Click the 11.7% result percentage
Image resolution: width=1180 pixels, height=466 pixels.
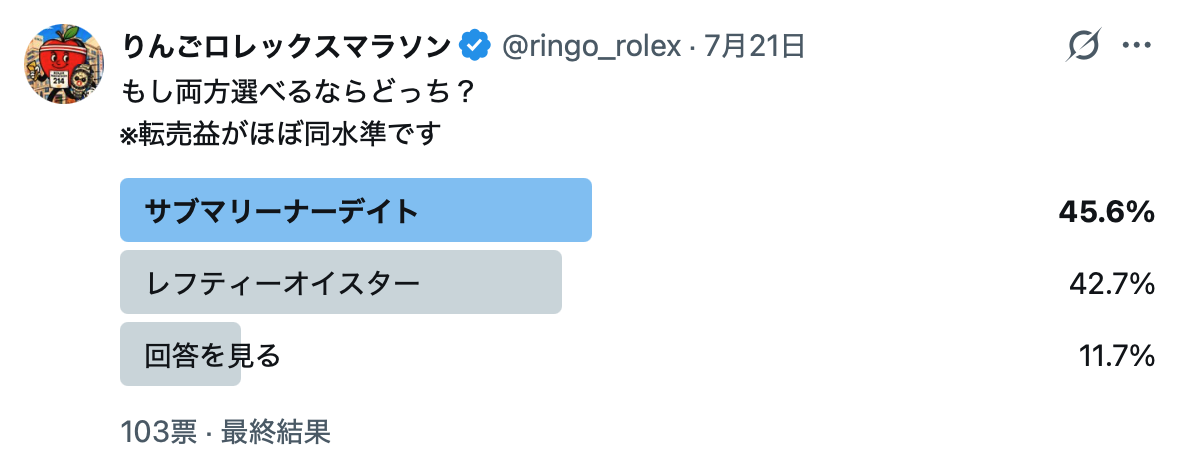tap(1117, 355)
